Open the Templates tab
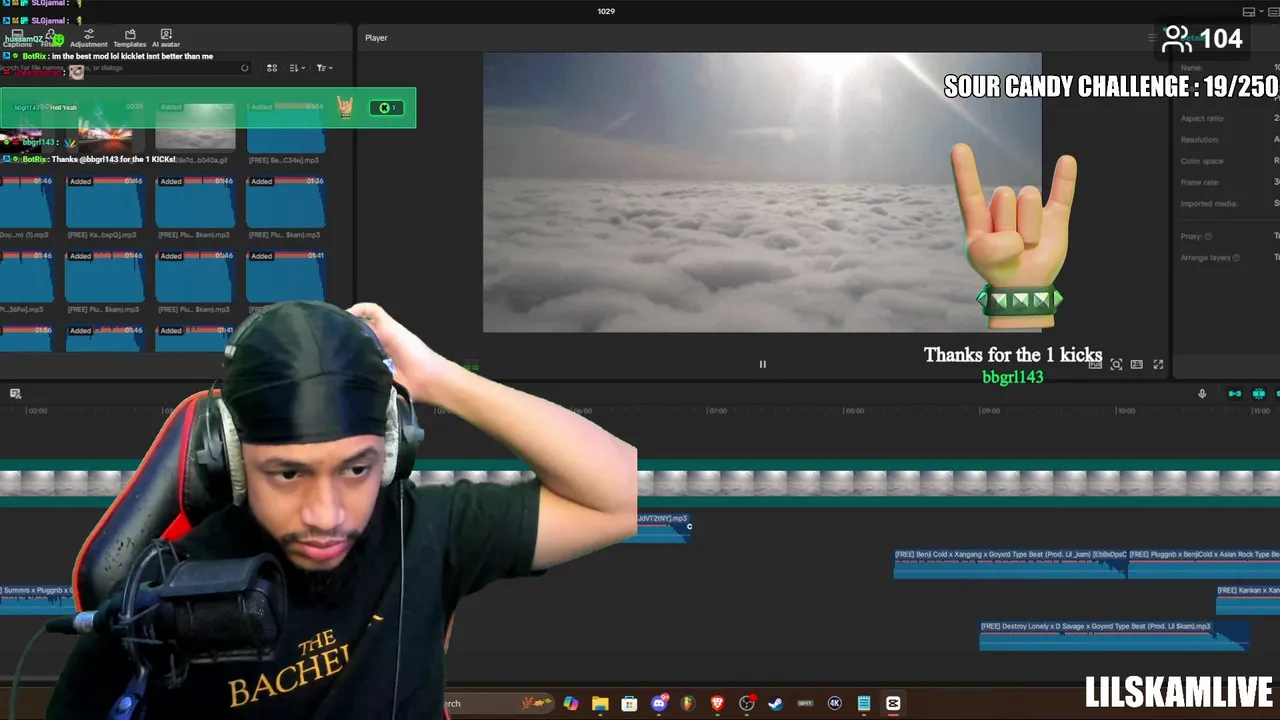The image size is (1280, 720). pos(130,39)
